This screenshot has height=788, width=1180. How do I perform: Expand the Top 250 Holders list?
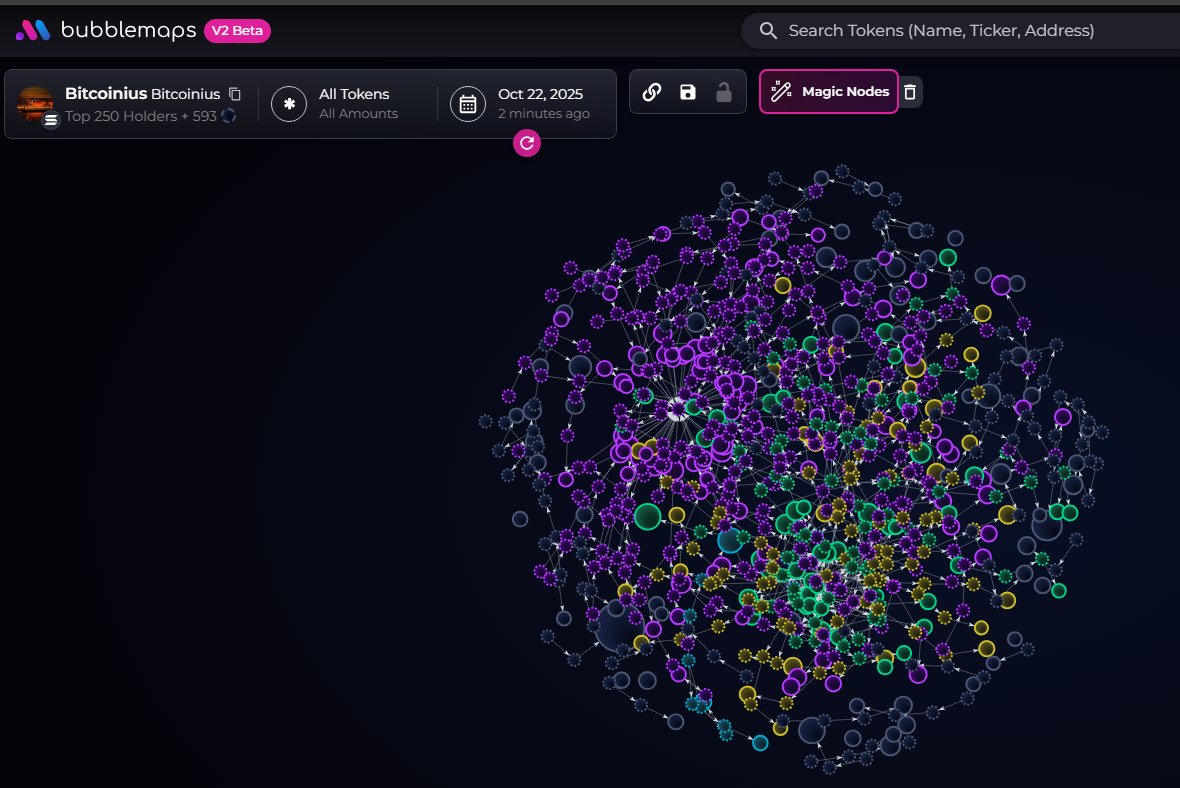(140, 116)
